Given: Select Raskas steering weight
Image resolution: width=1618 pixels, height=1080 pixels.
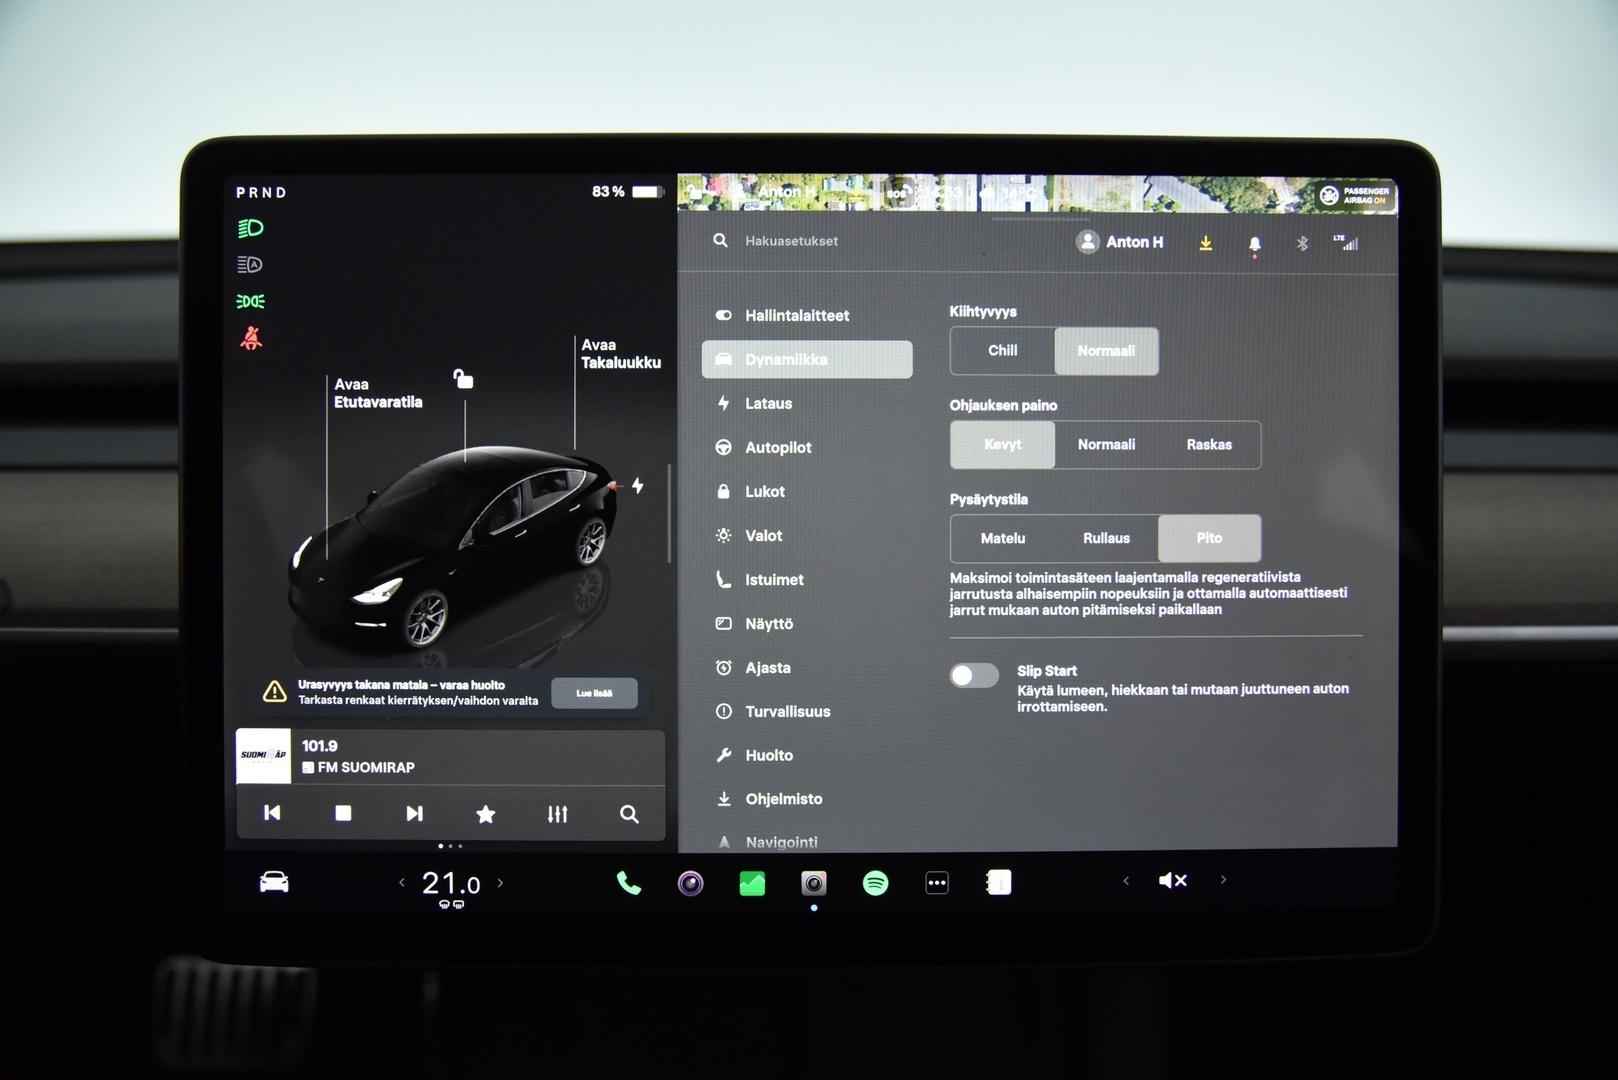Looking at the screenshot, I should pyautogui.click(x=1210, y=445).
